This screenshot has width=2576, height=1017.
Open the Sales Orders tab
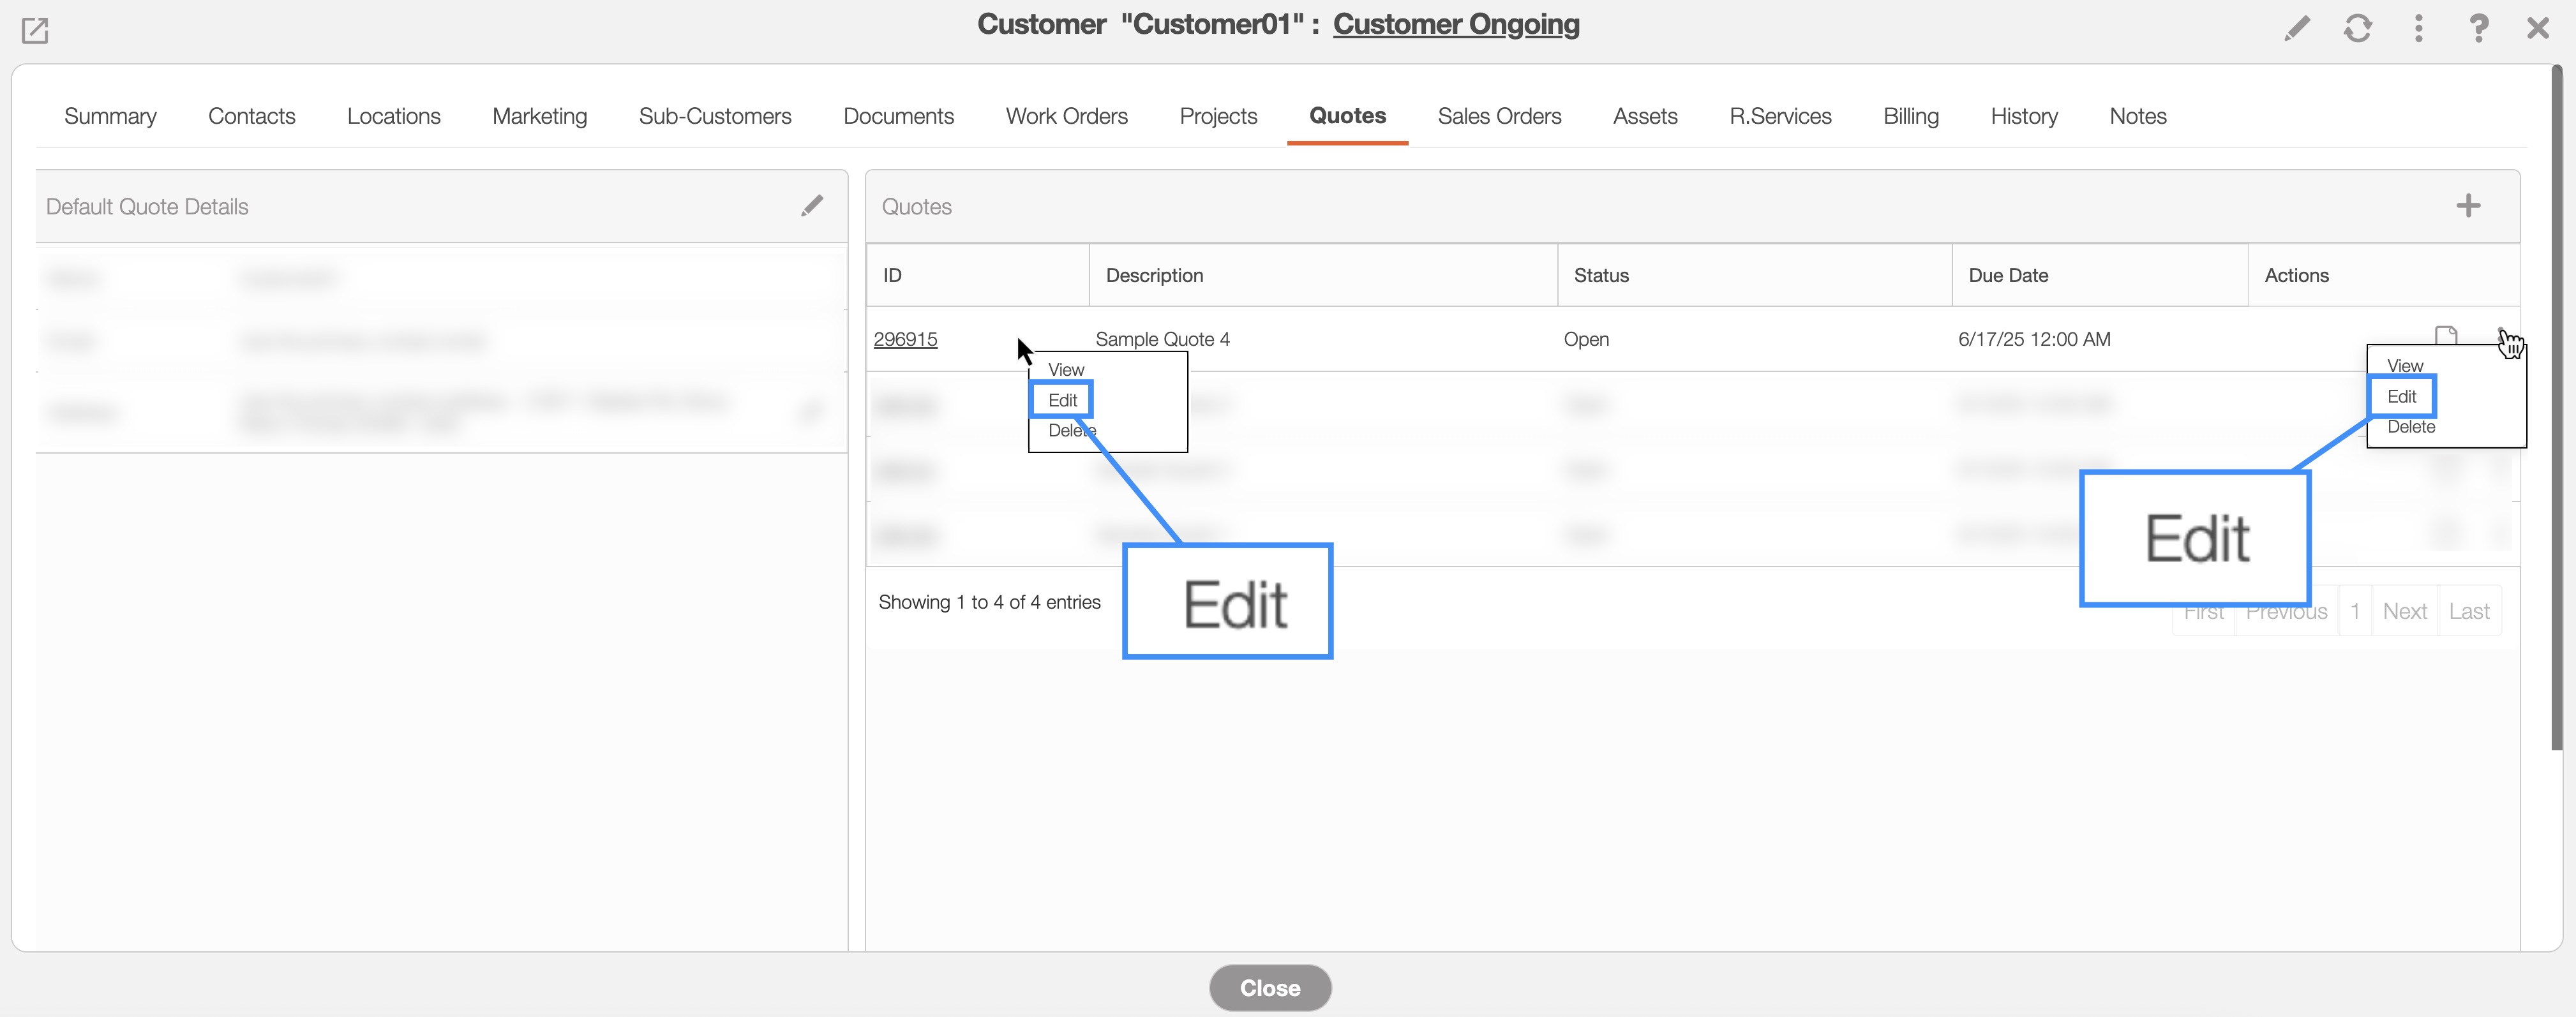coord(1499,116)
